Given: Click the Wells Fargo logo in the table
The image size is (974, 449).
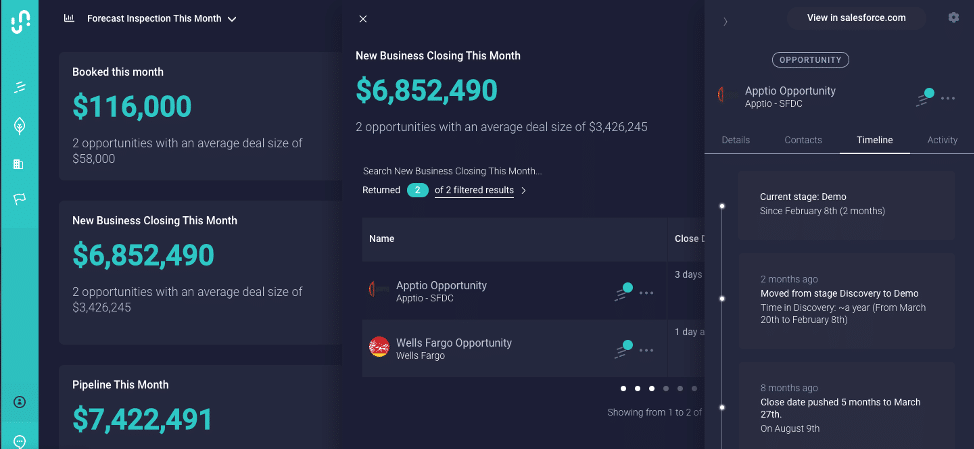Looking at the screenshot, I should pyautogui.click(x=379, y=347).
